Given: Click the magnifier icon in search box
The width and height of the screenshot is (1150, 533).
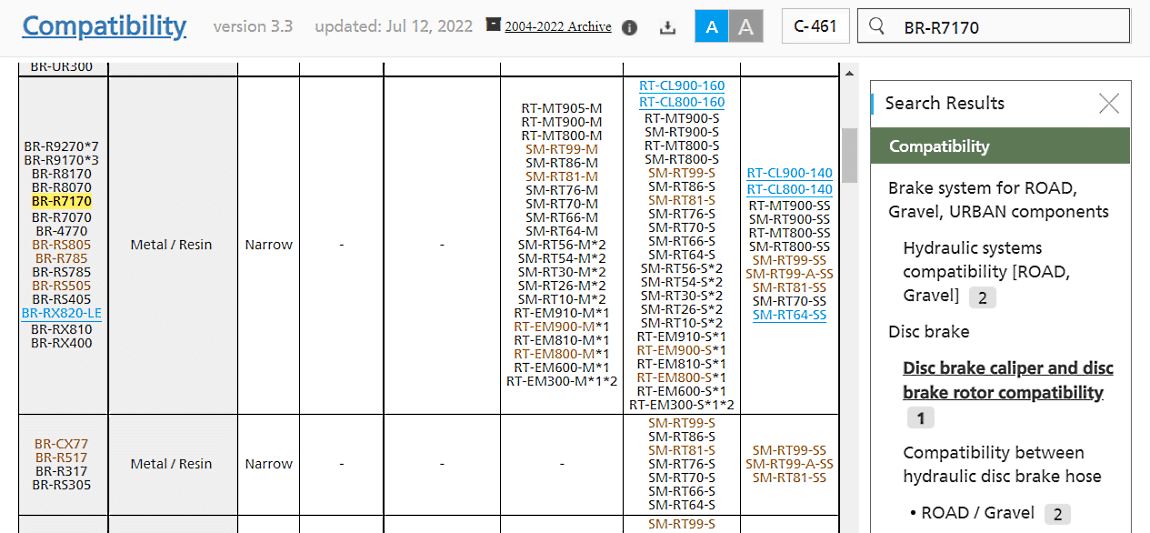Looking at the screenshot, I should [x=877, y=27].
